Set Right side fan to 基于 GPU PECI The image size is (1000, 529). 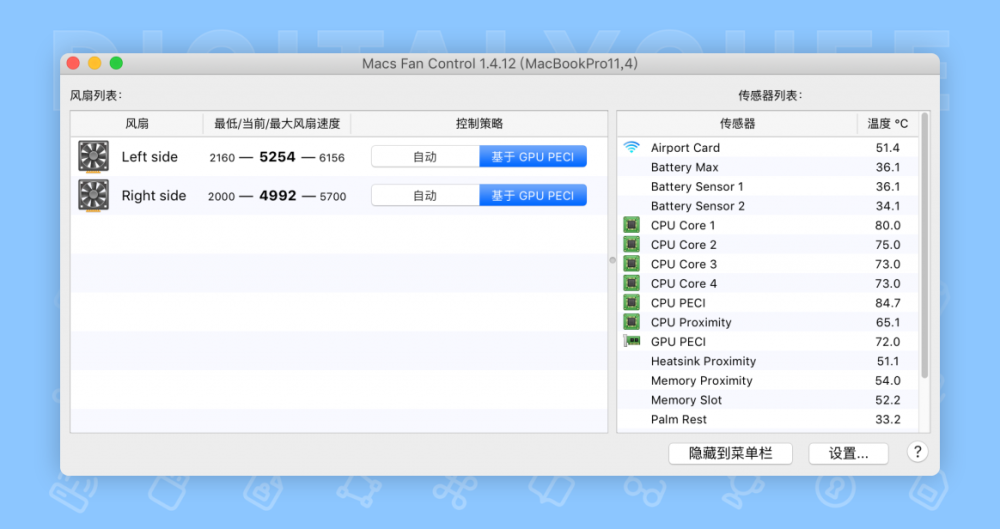click(x=533, y=196)
